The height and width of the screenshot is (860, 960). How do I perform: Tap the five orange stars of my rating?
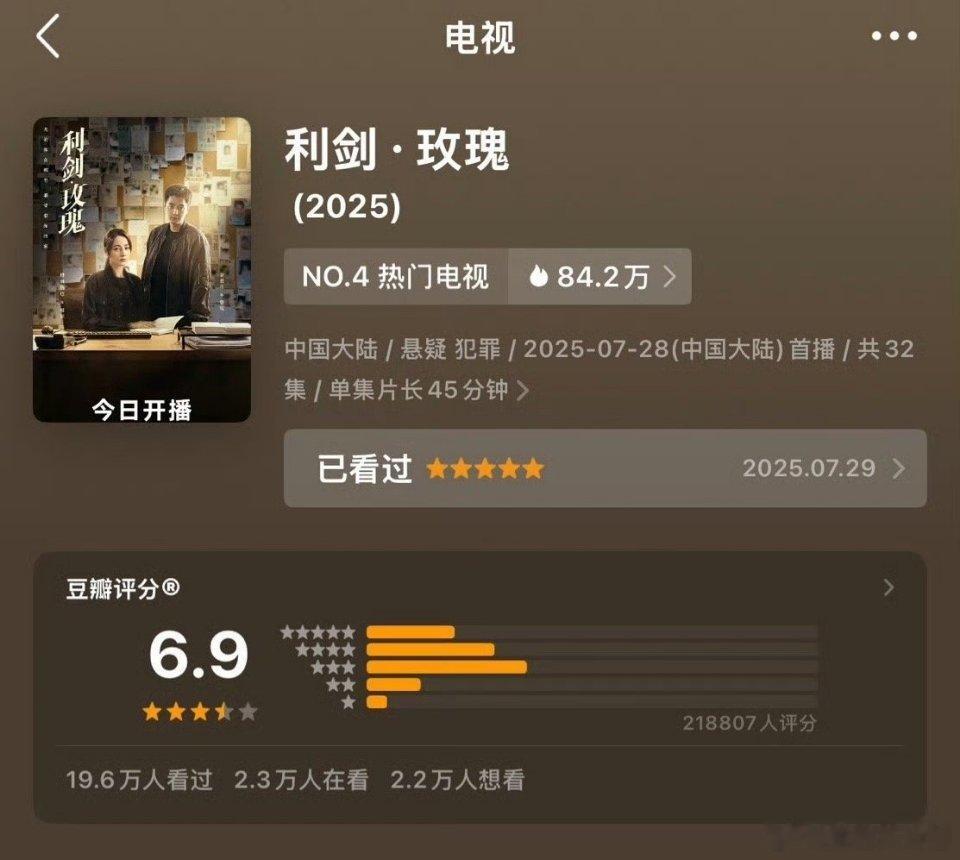(485, 469)
